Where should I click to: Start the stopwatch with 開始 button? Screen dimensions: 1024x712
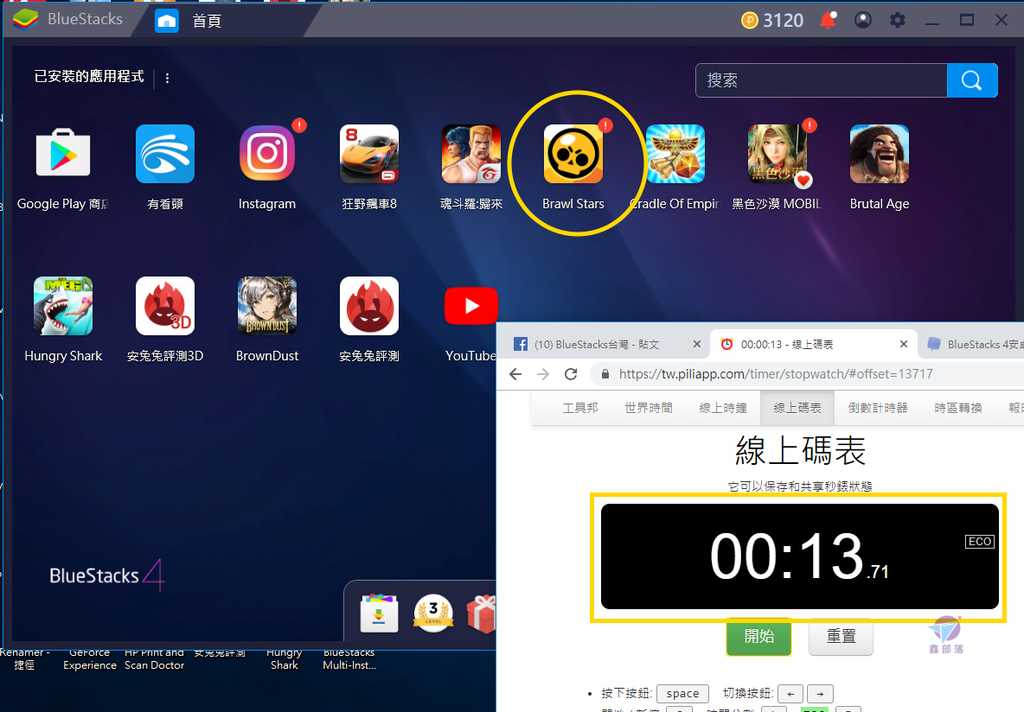pos(759,636)
